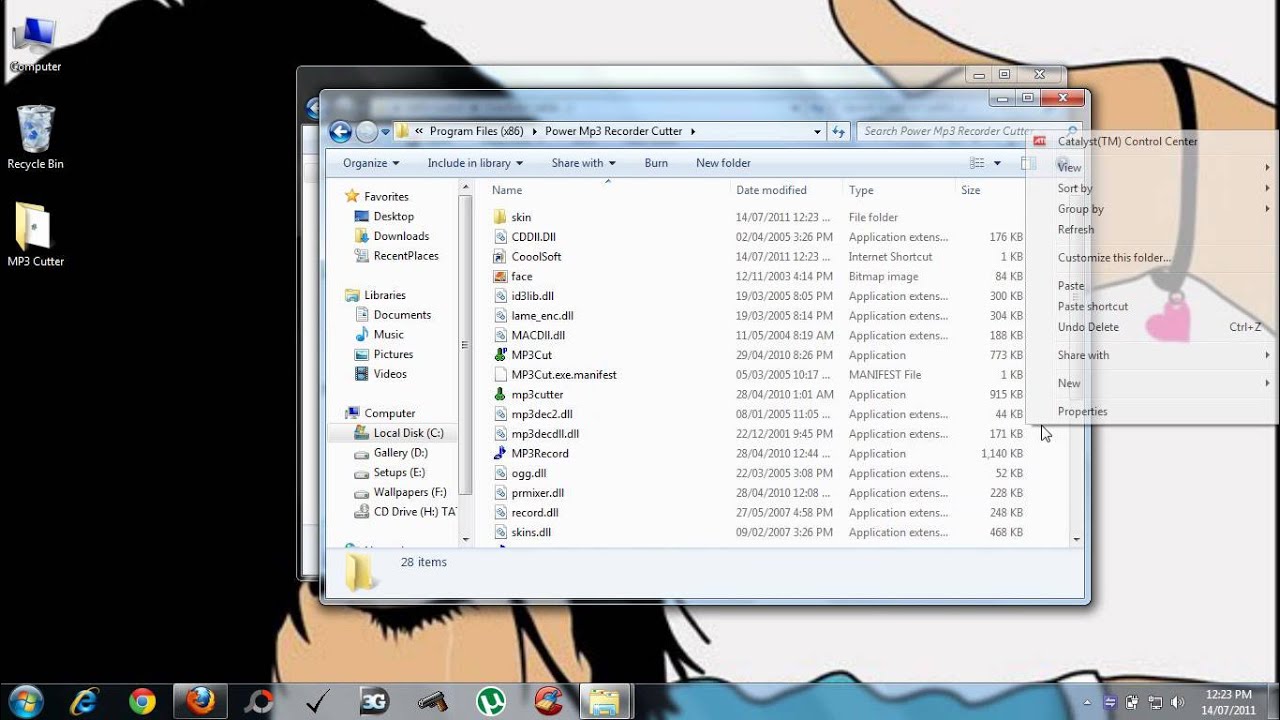Click the Windows Start orb
Viewport: 1280px width, 720px height.
(27, 701)
